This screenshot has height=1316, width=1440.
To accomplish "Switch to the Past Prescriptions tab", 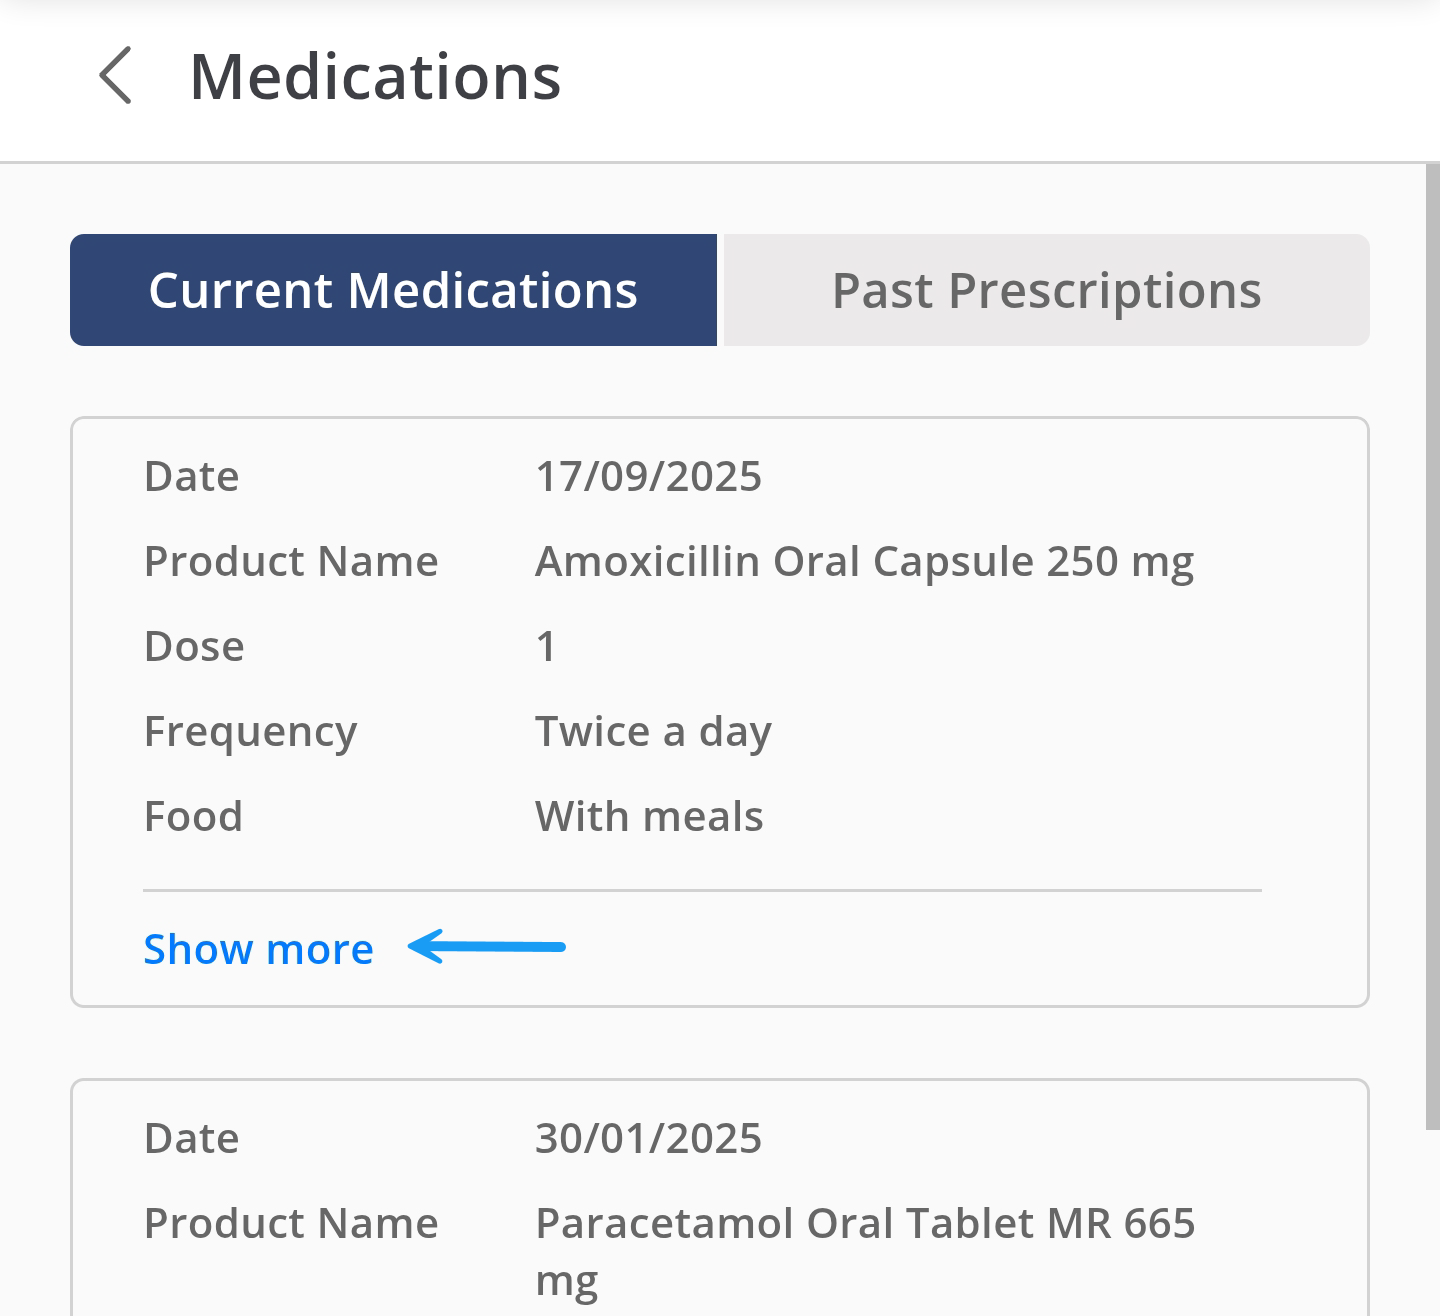I will (1046, 291).
